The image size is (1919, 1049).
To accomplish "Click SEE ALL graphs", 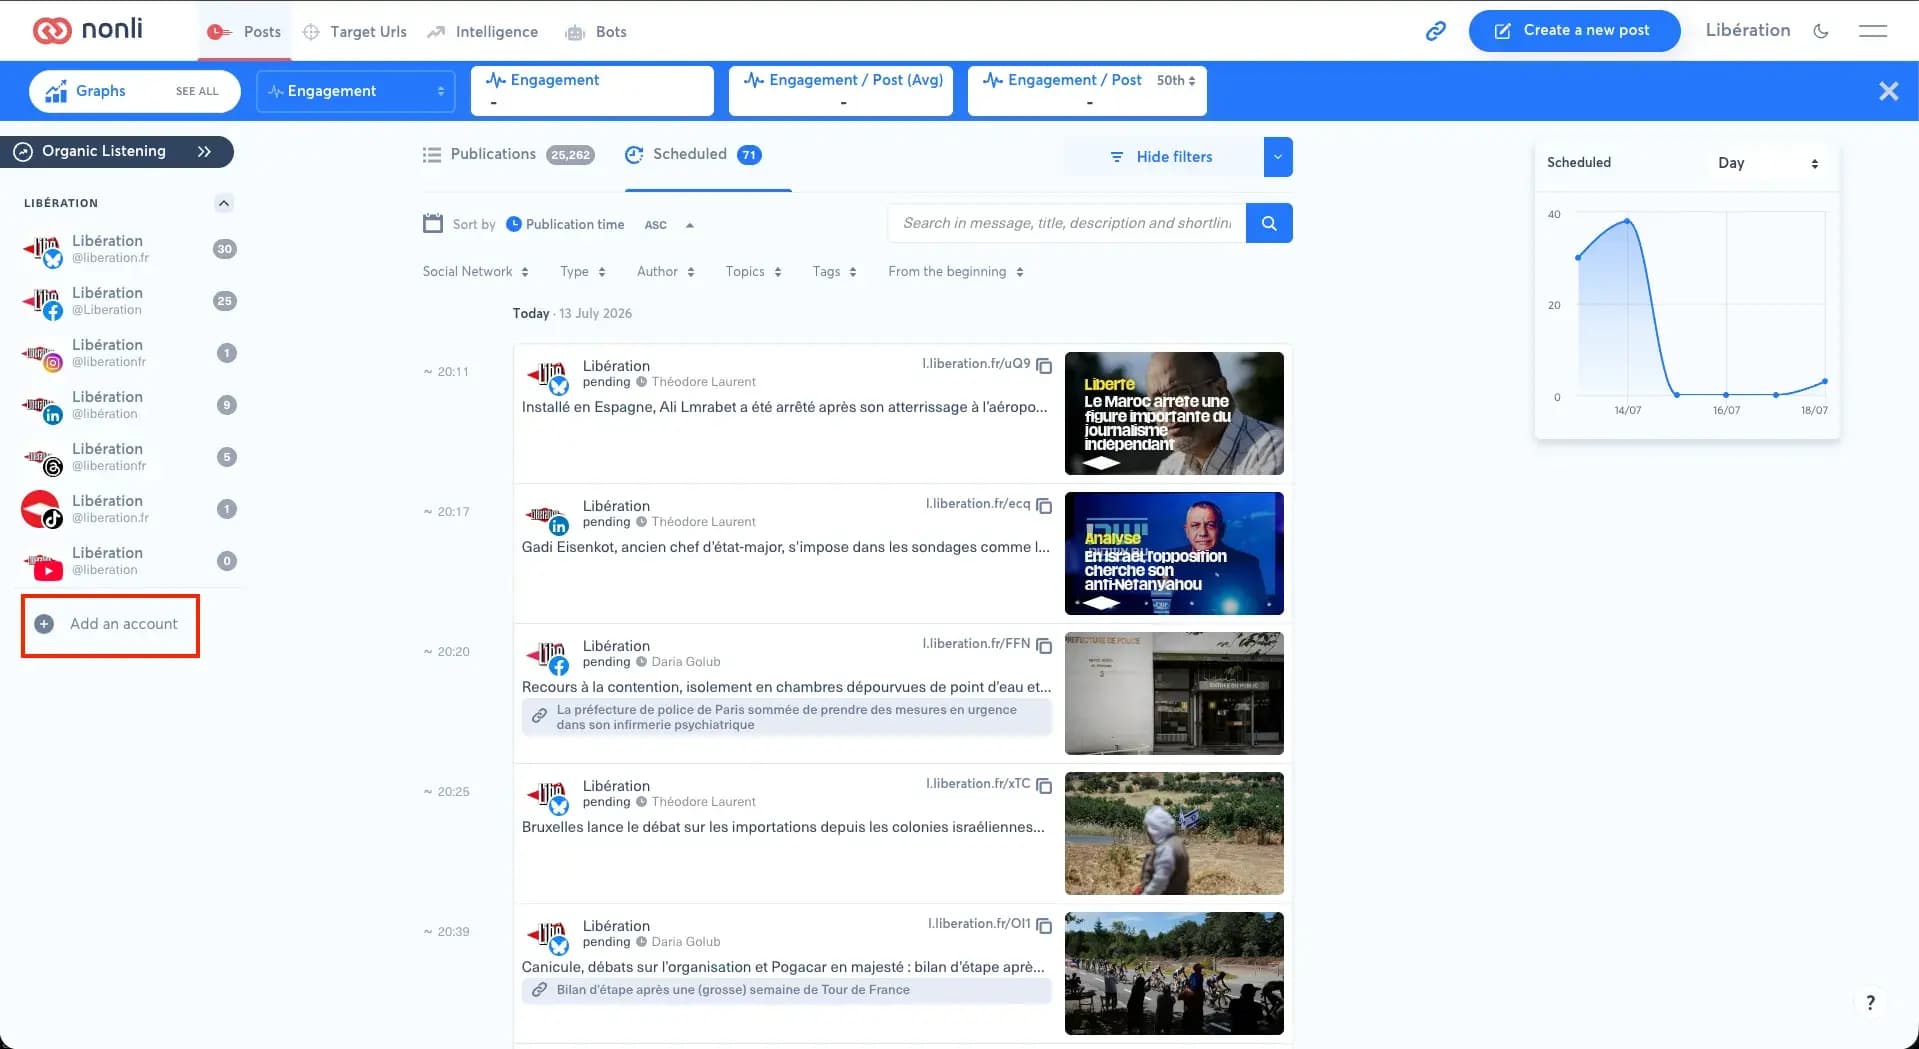I will (x=197, y=91).
